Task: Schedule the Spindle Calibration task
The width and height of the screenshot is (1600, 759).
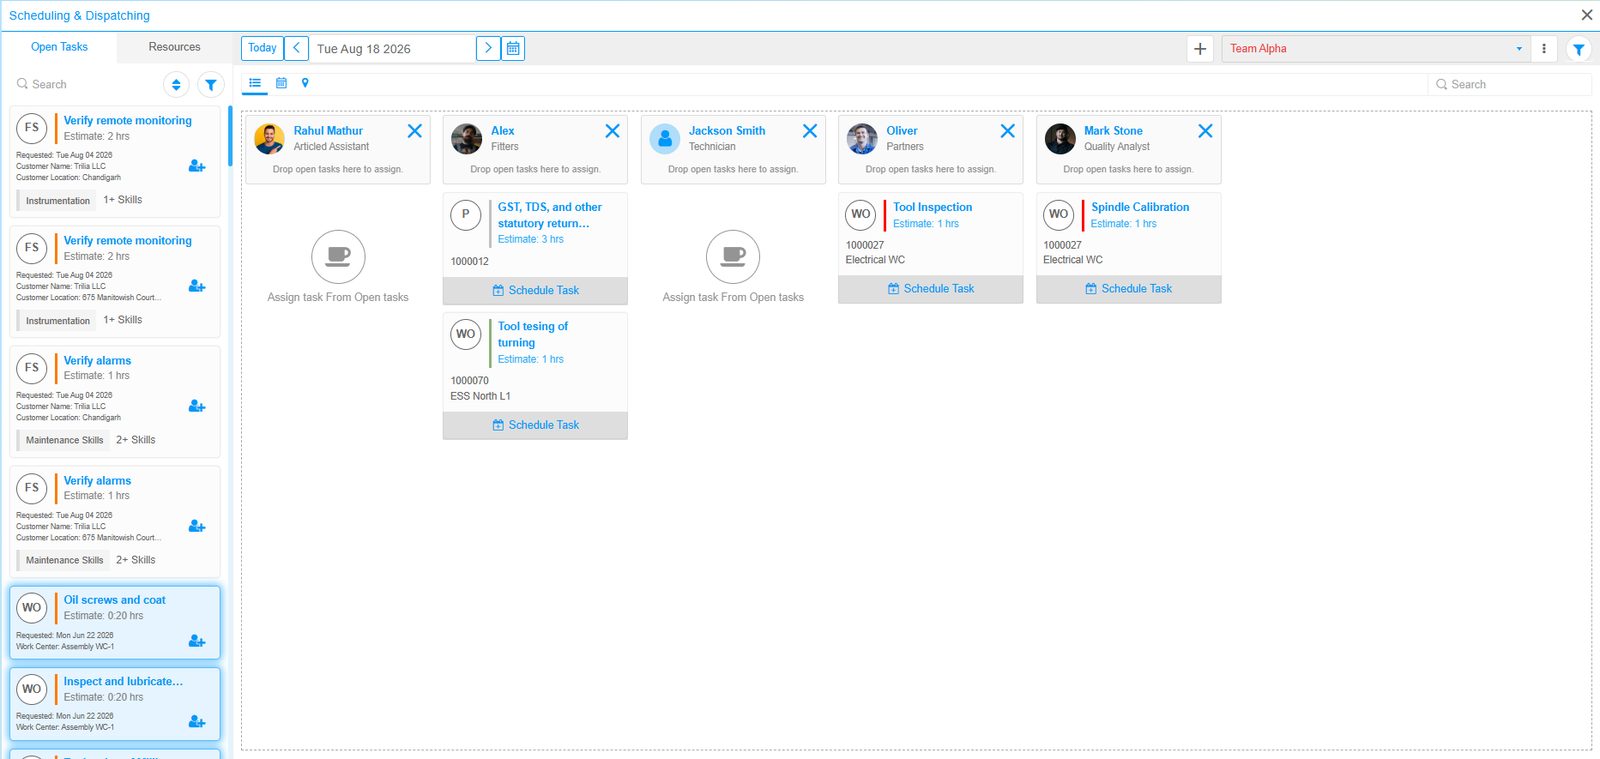Action: tap(1129, 289)
